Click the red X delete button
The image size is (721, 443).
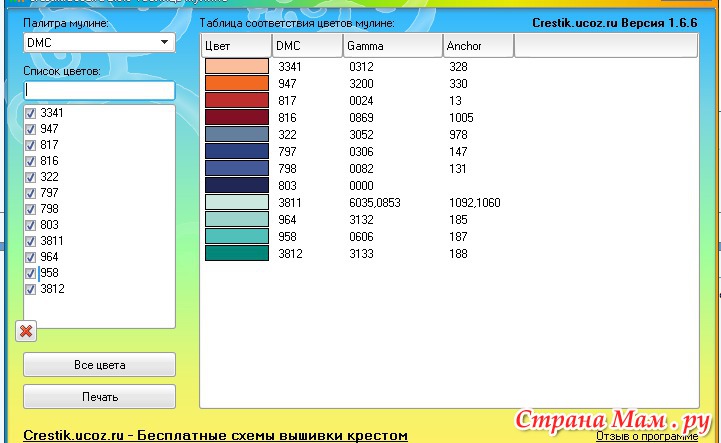[26, 331]
